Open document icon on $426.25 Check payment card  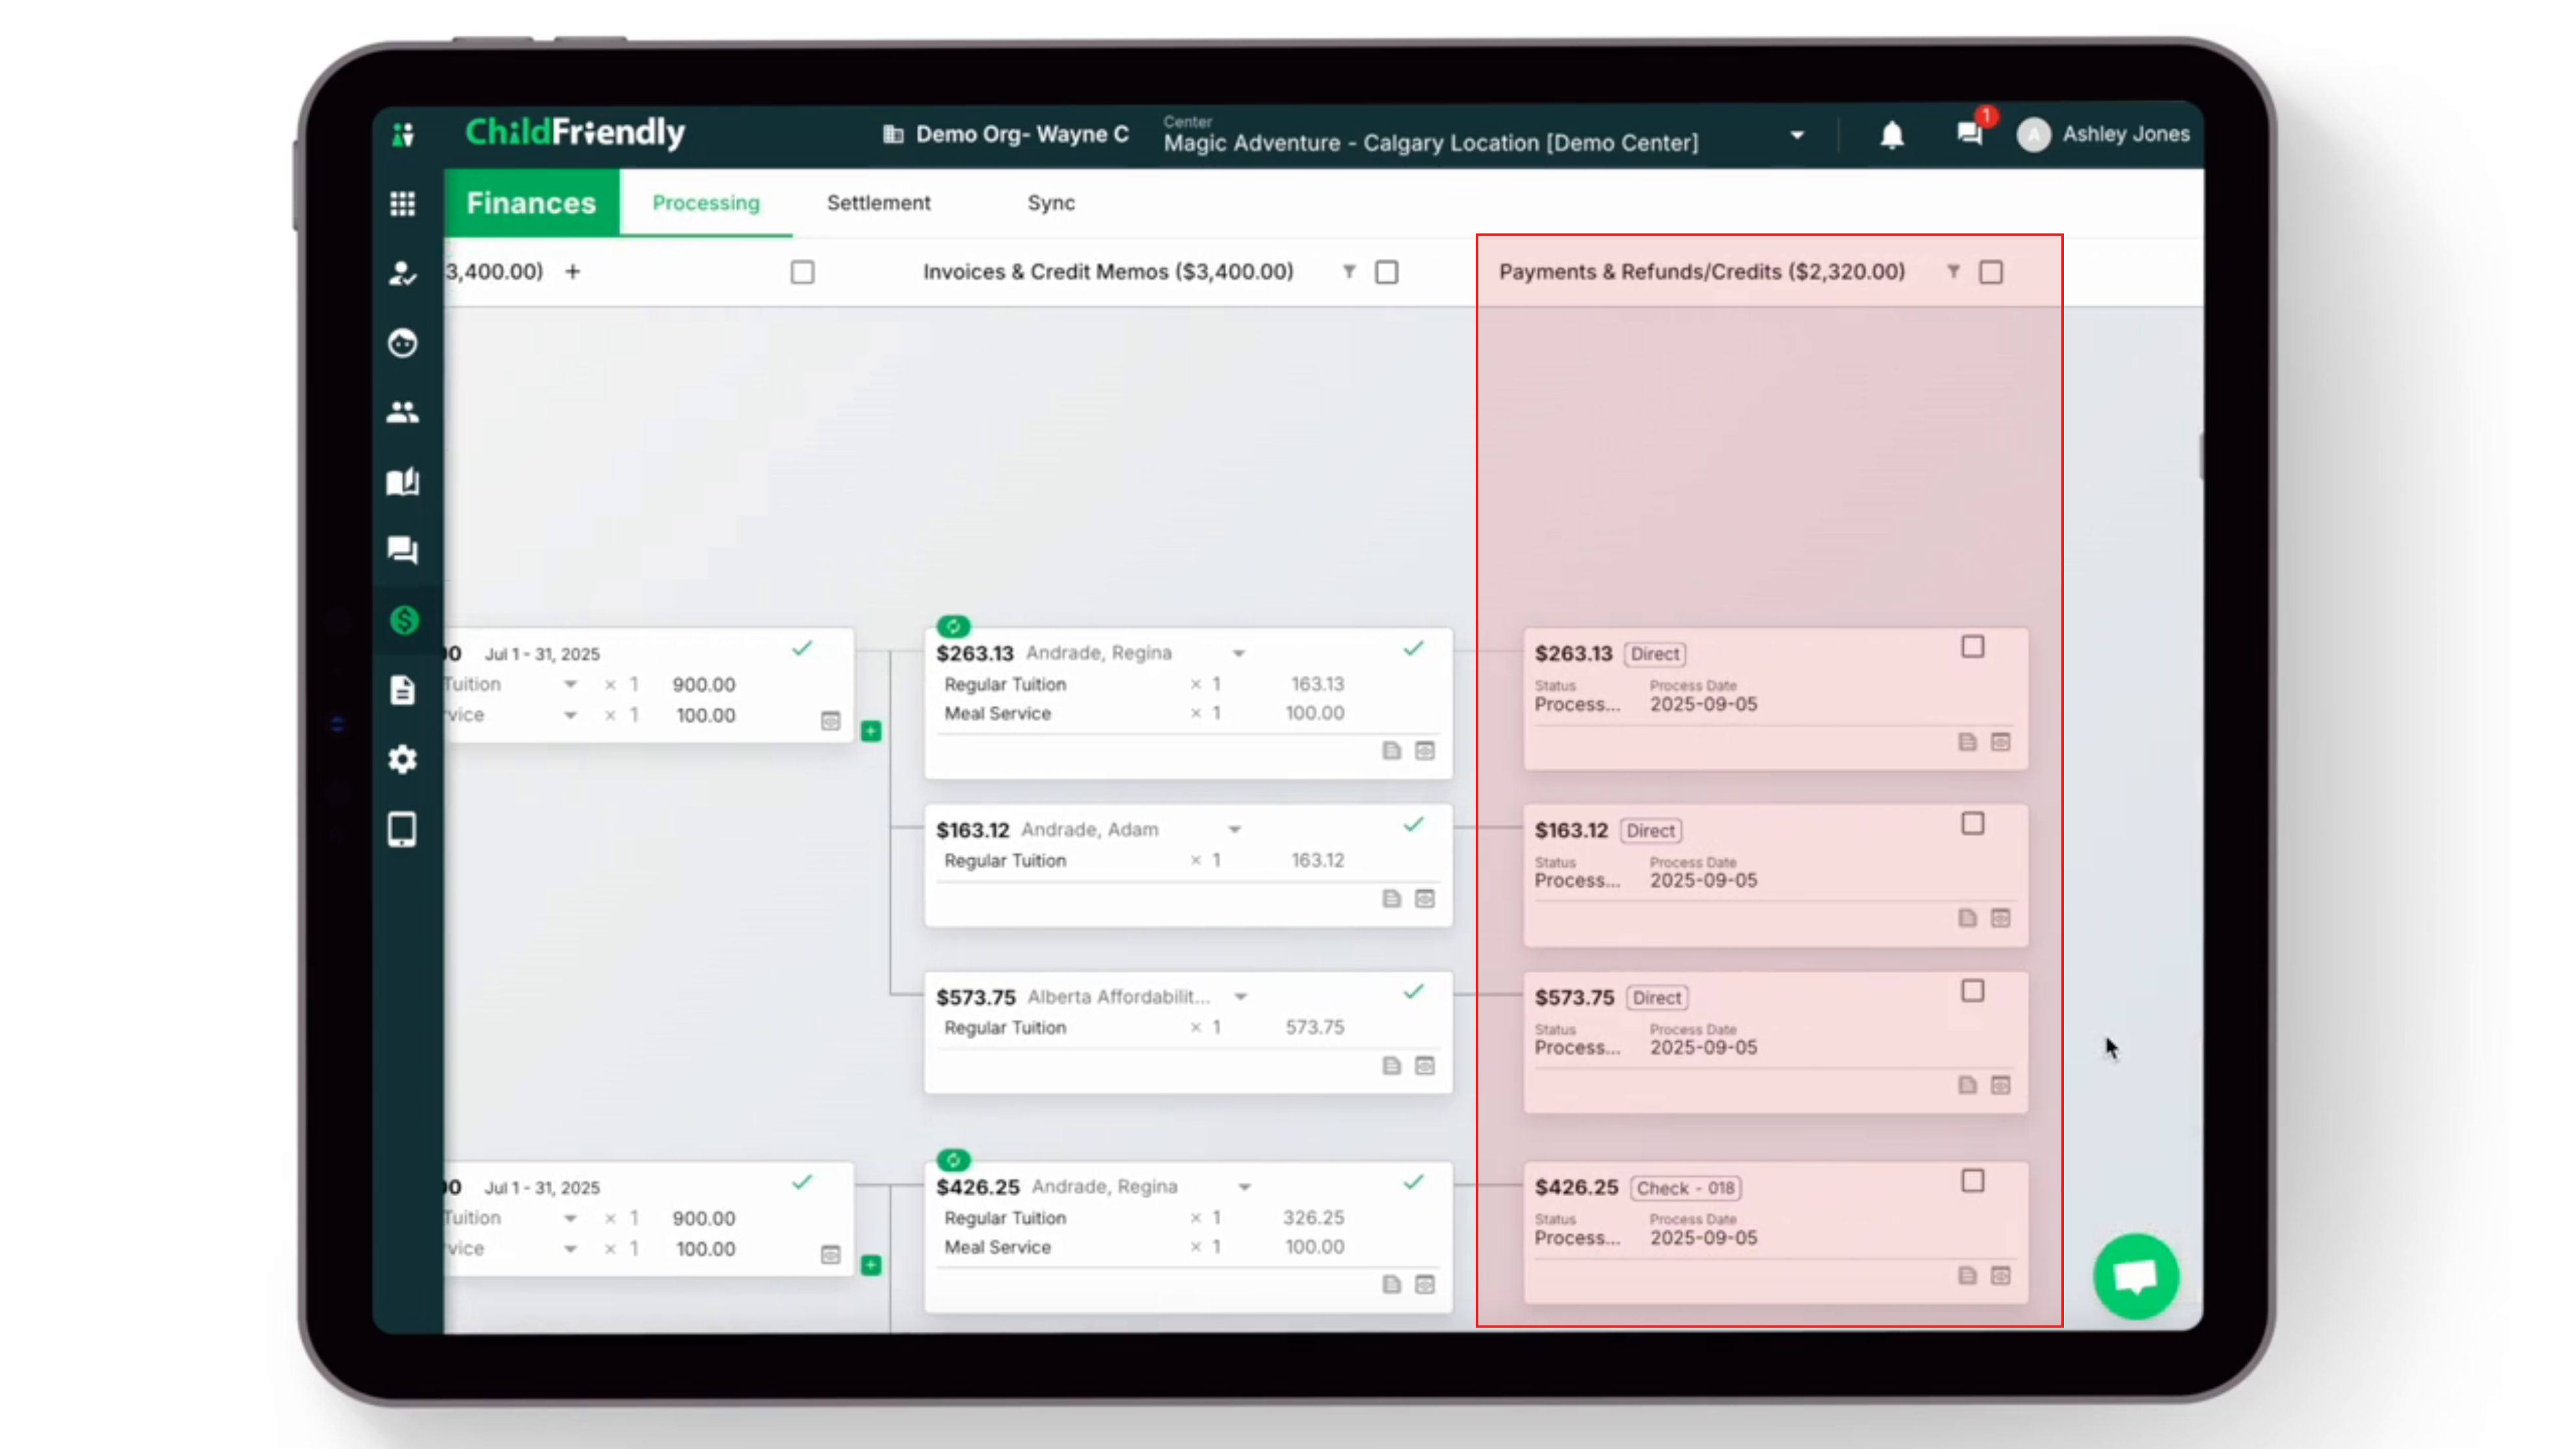(x=1967, y=1275)
